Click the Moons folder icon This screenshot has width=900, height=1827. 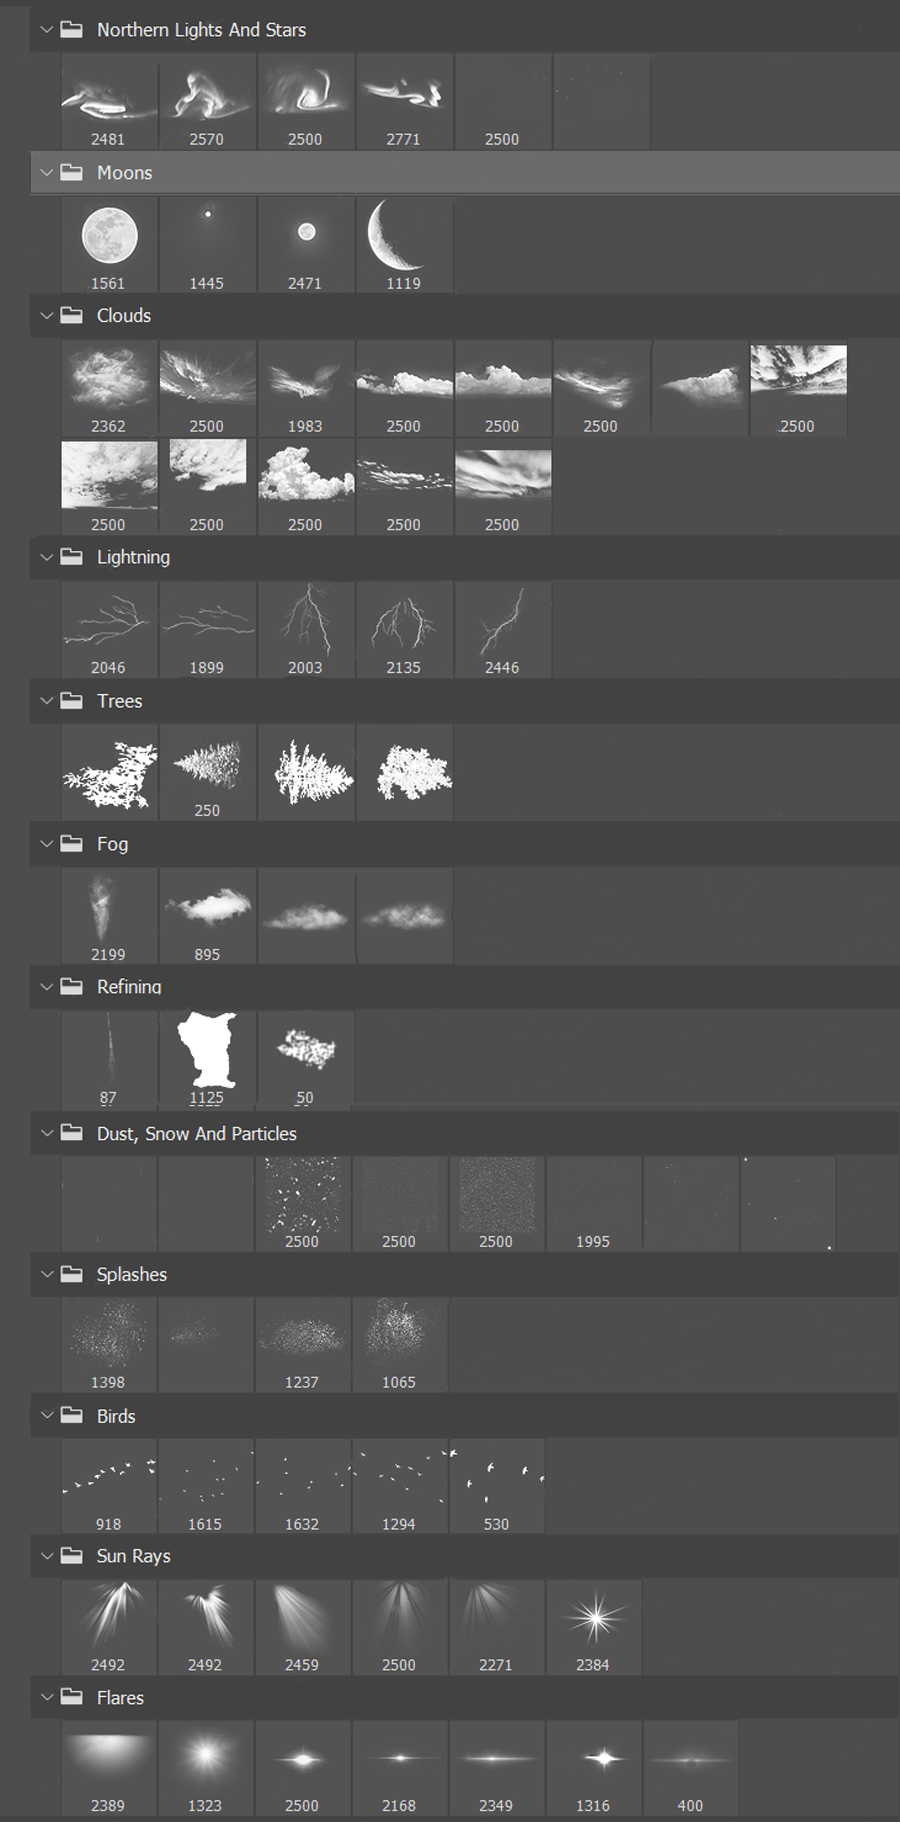(71, 173)
